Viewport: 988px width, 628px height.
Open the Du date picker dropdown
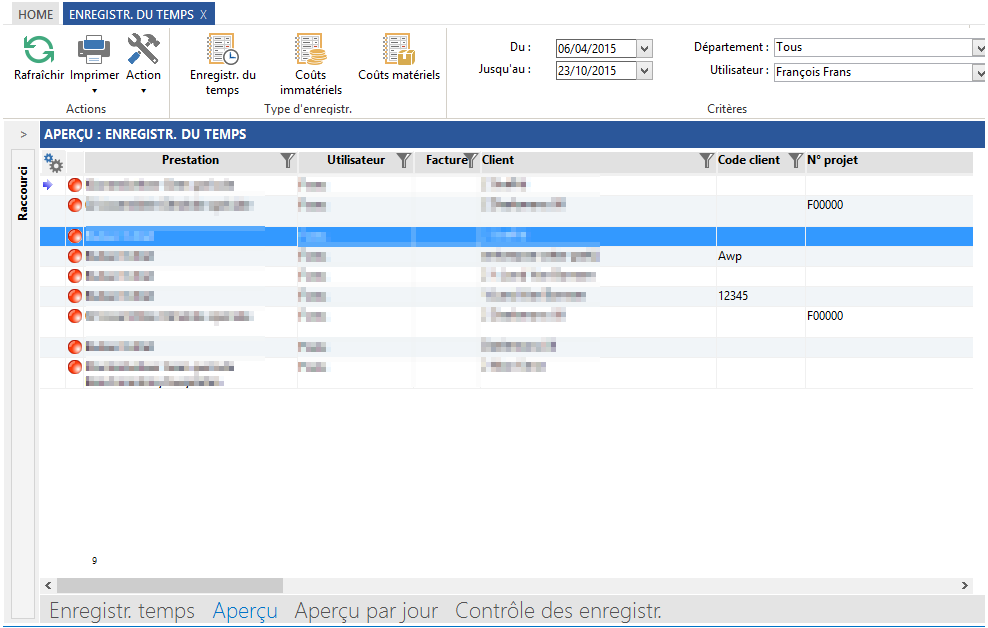click(645, 49)
